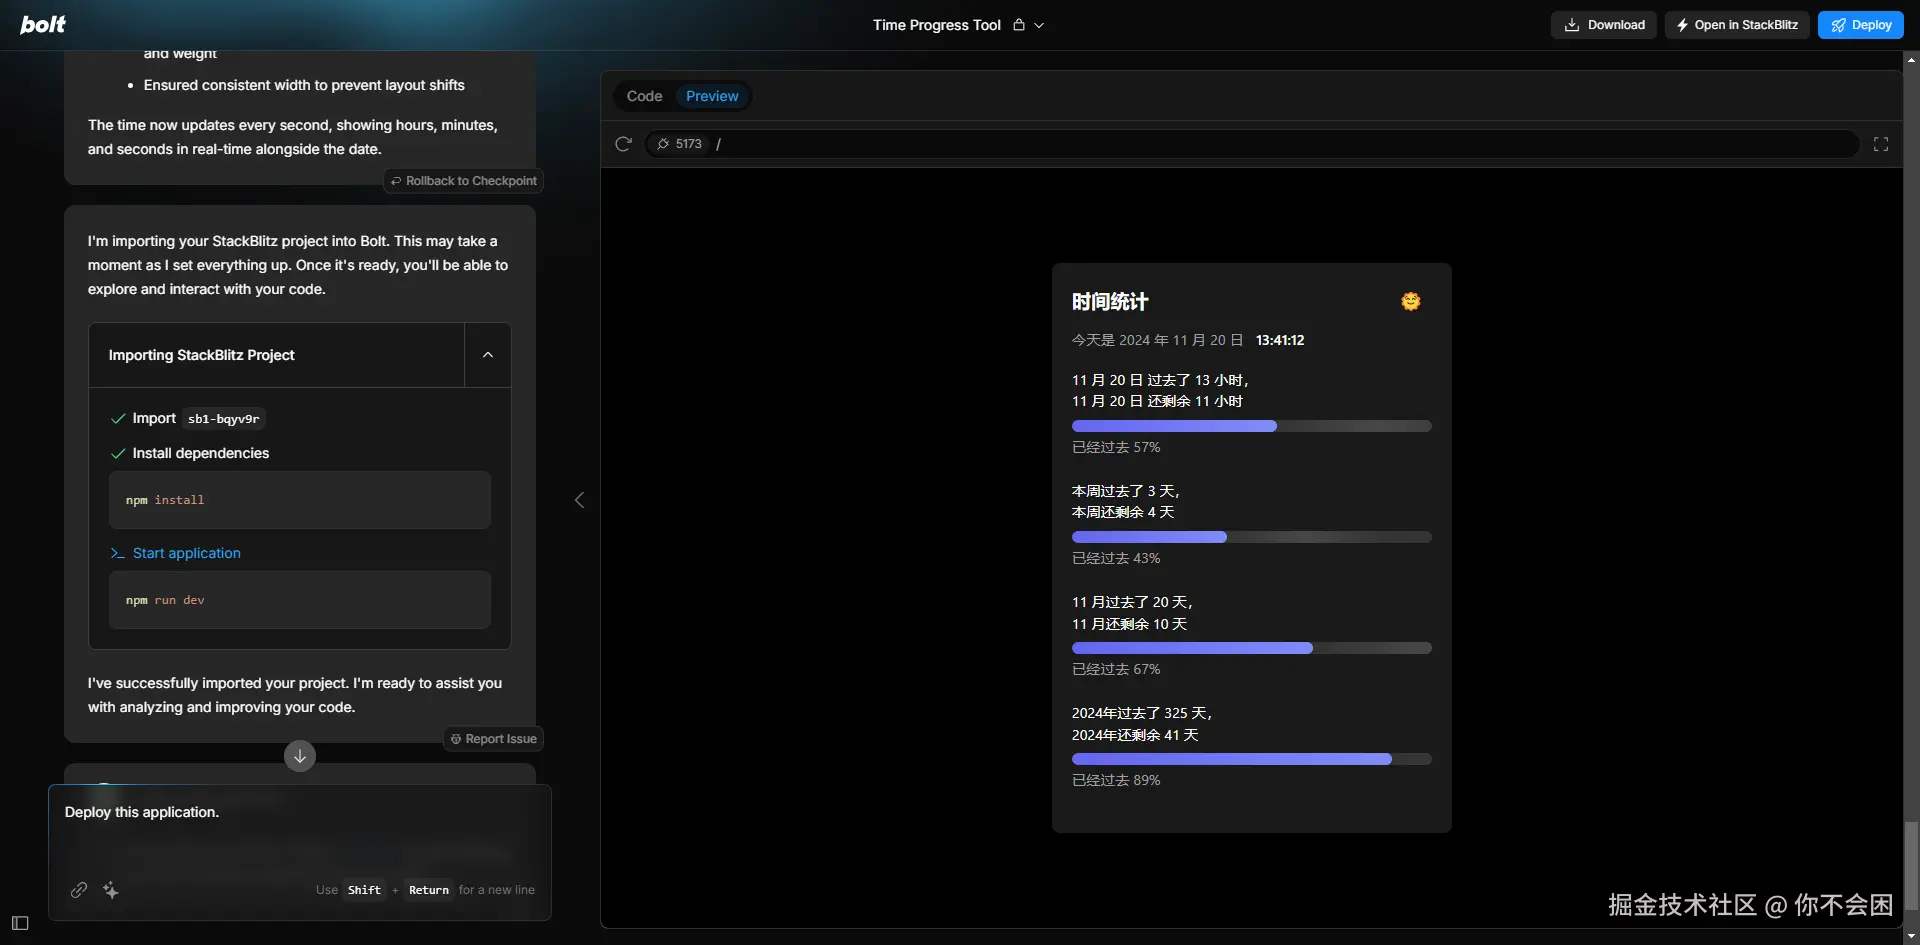Click the 已经过去 89% label
Image resolution: width=1920 pixels, height=945 pixels.
pos(1116,780)
